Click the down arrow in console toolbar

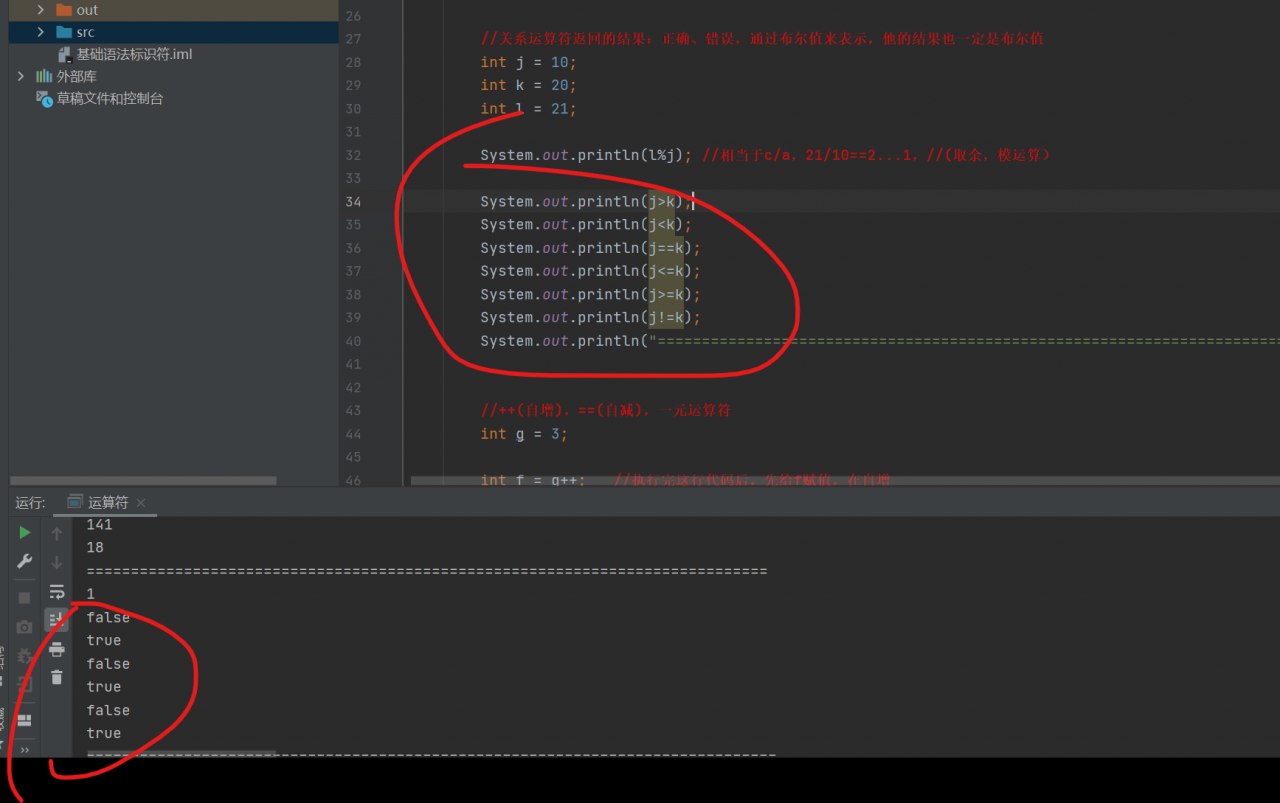pyautogui.click(x=57, y=562)
